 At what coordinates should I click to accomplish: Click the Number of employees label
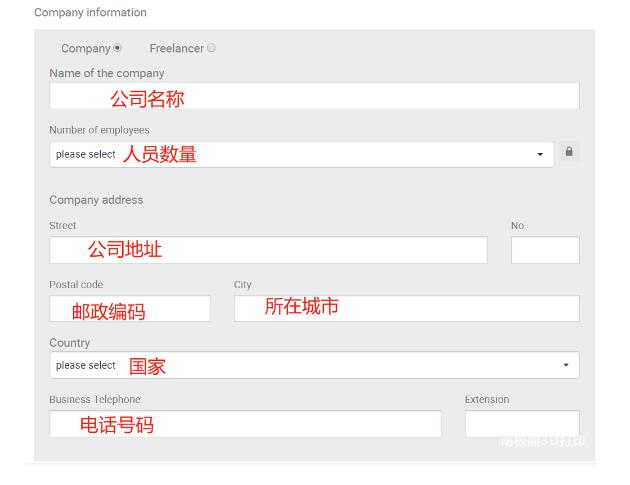pos(99,130)
